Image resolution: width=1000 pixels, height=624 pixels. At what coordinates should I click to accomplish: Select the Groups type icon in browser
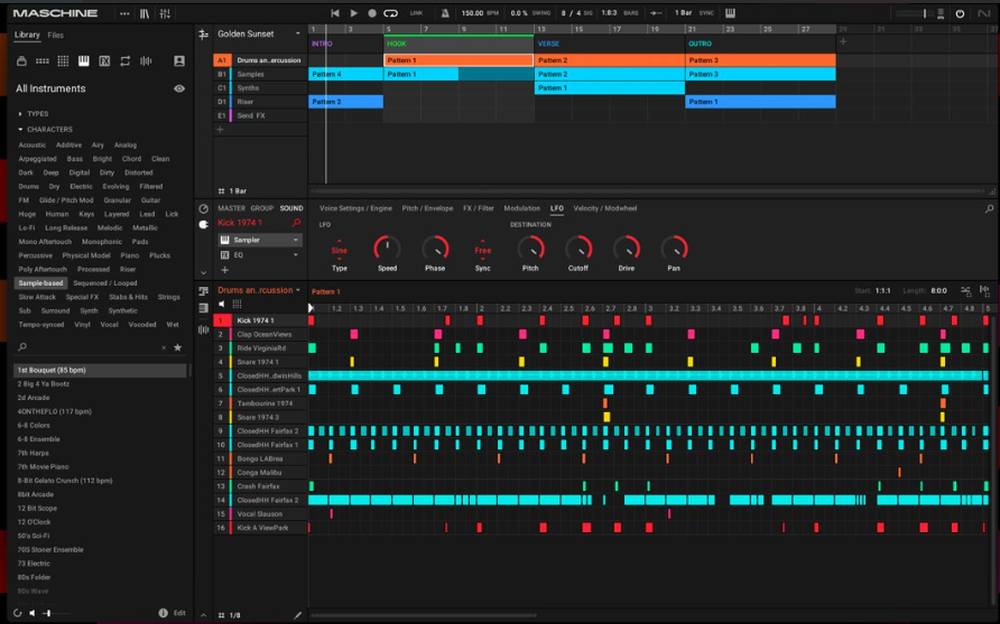(42, 61)
